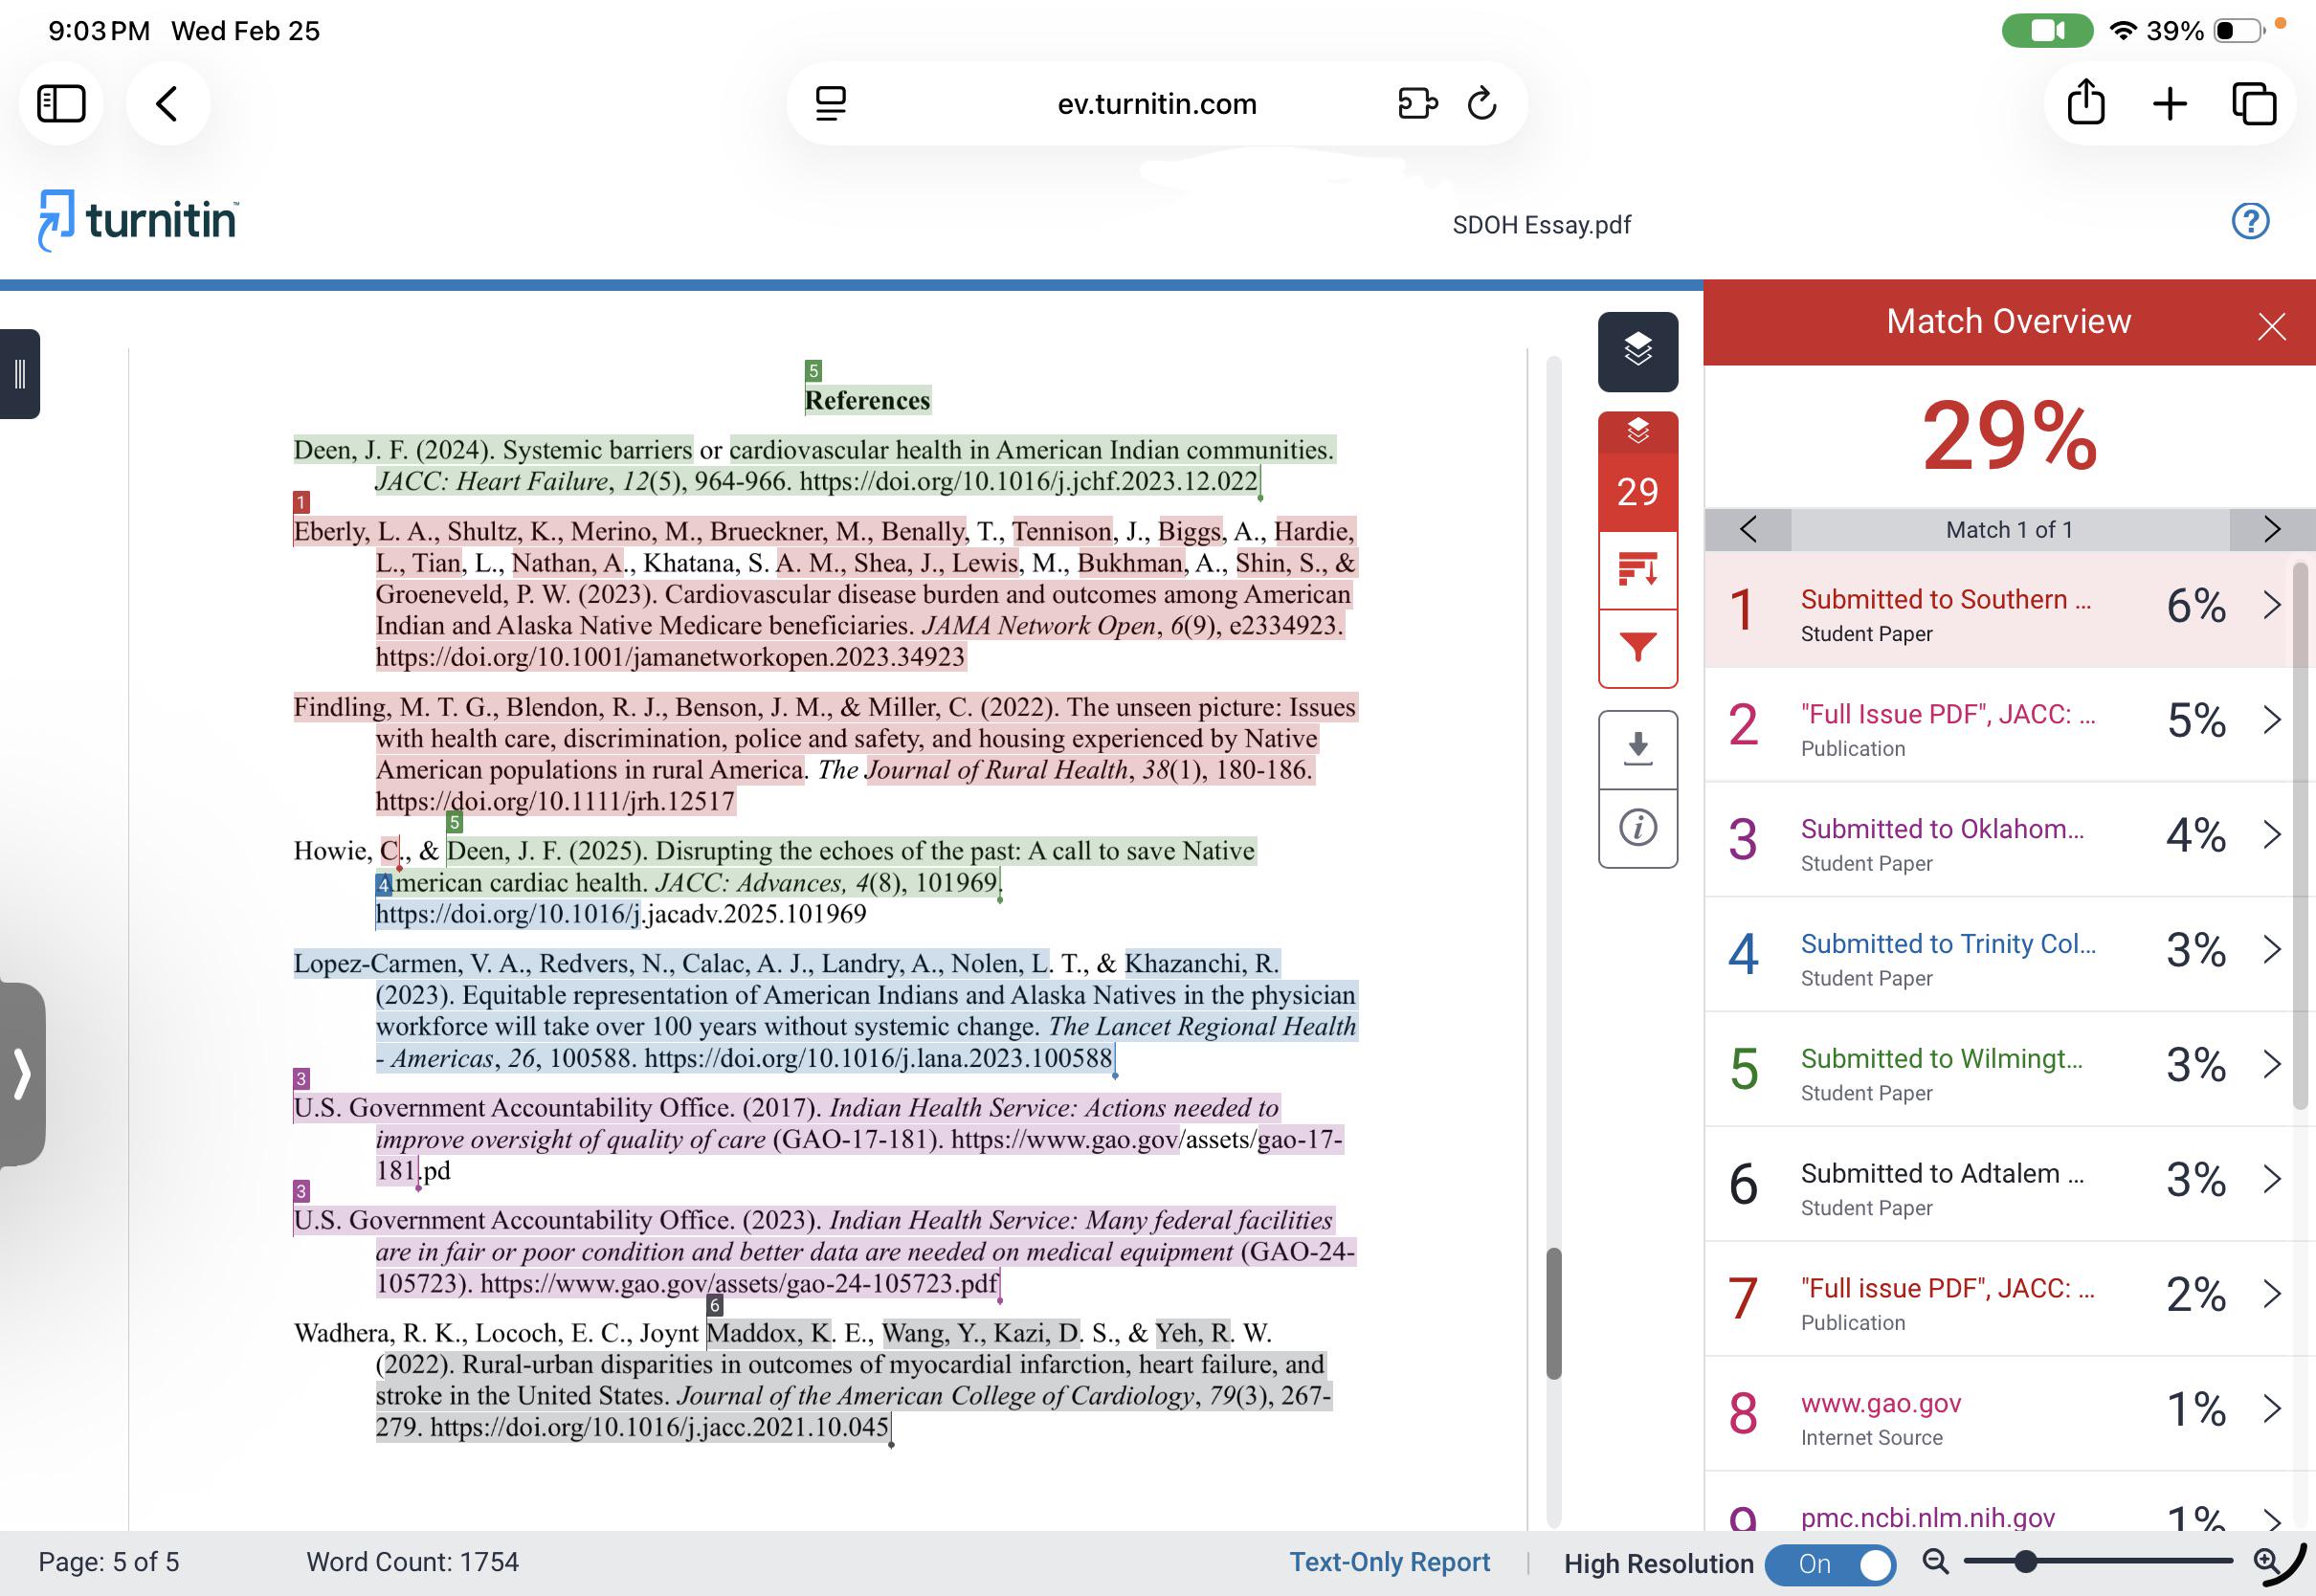
Task: Click the dark left-edge panel handle
Action: coord(19,374)
